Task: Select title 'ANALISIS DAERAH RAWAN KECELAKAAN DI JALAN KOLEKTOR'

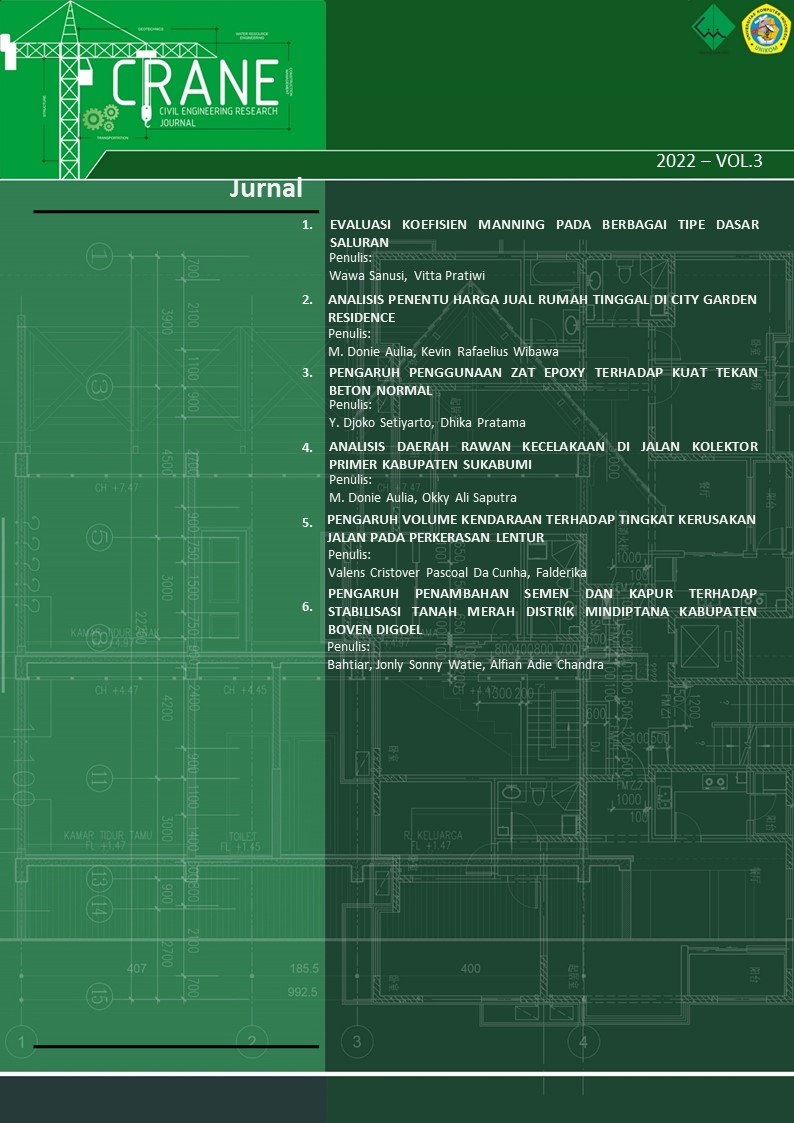Action: tap(543, 447)
